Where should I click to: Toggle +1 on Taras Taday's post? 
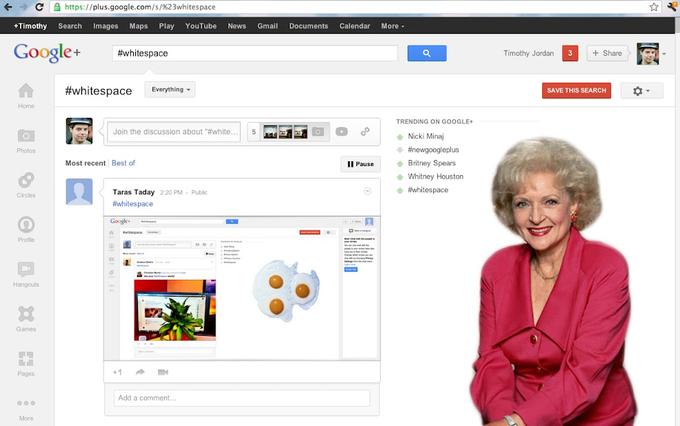click(118, 372)
